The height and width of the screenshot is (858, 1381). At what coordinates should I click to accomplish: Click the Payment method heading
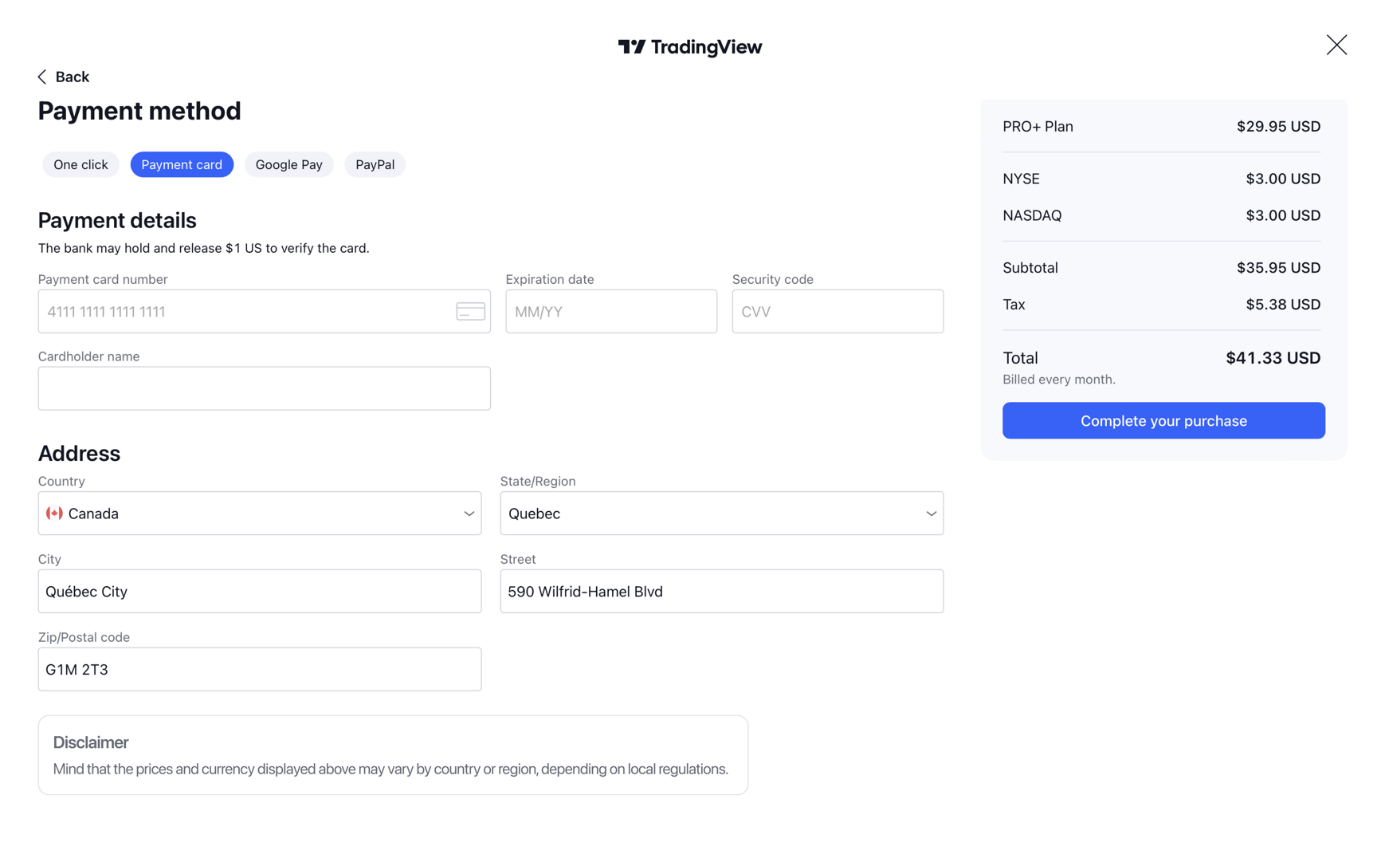(140, 111)
